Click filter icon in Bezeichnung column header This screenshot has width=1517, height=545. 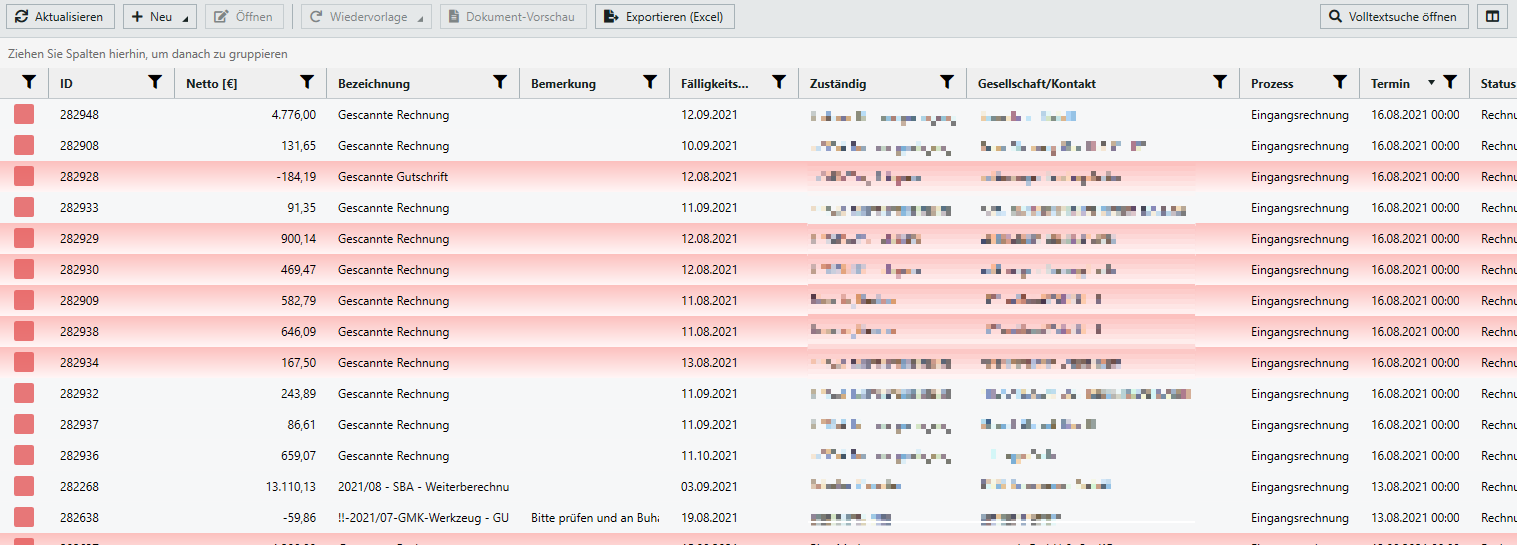(500, 83)
